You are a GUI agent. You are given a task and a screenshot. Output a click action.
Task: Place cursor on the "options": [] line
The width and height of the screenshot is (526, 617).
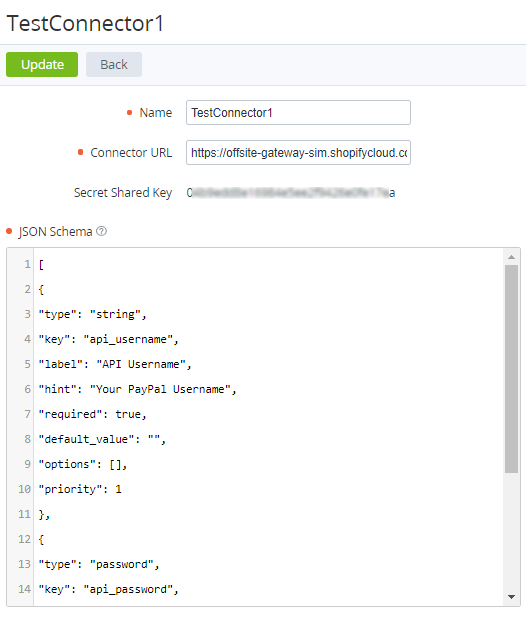pos(83,464)
